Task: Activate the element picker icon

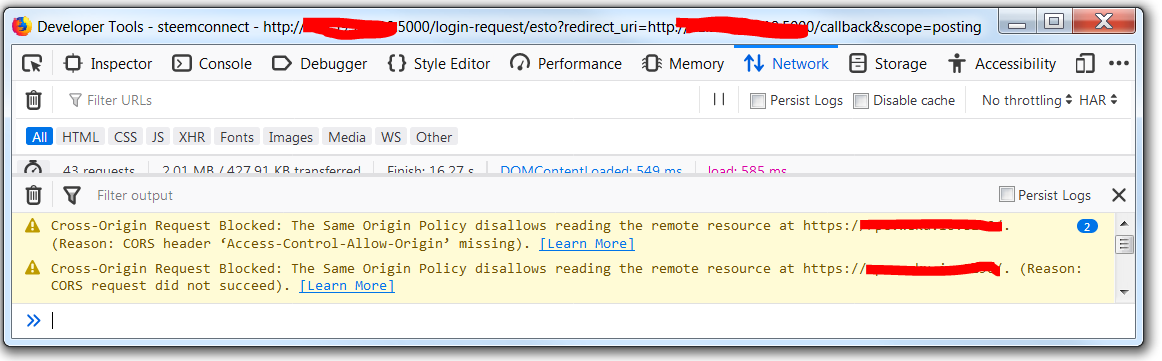Action: pyautogui.click(x=32, y=64)
